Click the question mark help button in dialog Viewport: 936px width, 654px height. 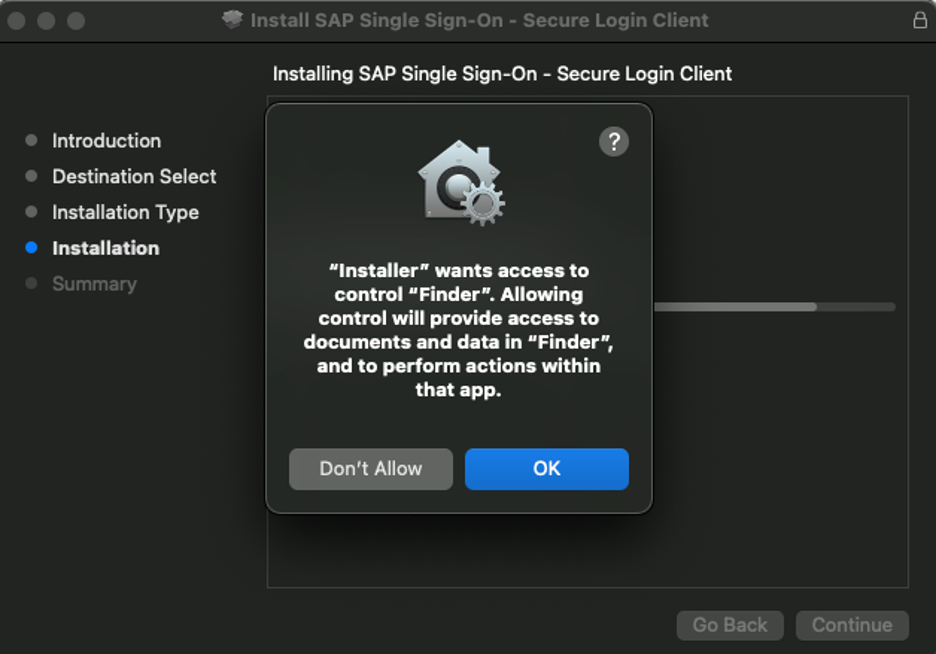[614, 142]
